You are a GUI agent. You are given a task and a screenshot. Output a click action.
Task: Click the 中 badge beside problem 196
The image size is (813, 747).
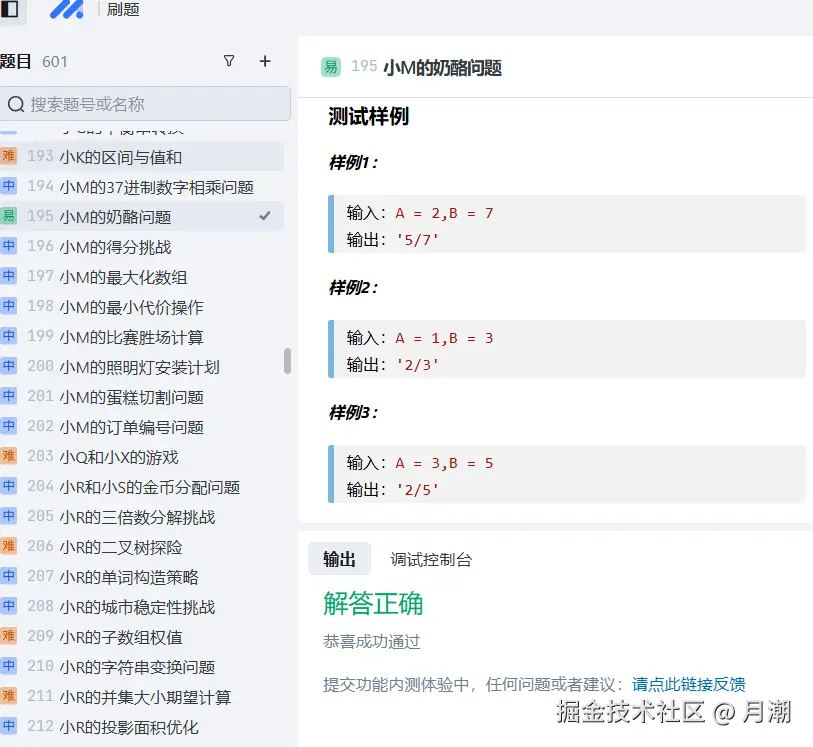pos(10,247)
